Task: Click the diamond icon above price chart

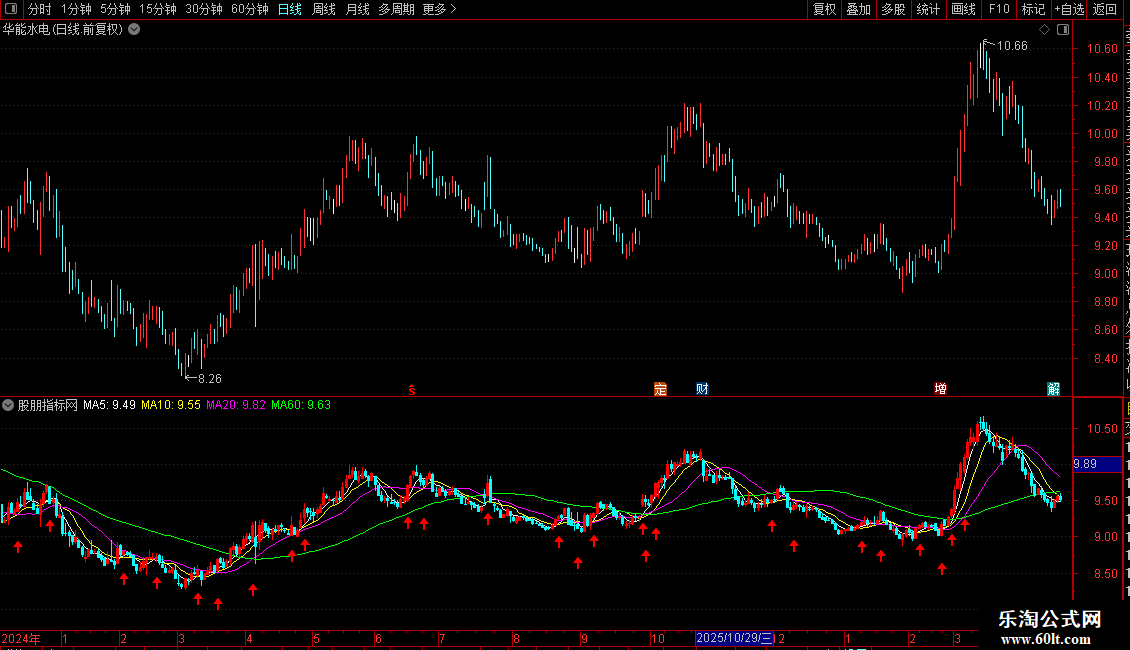Action: coord(1044,30)
